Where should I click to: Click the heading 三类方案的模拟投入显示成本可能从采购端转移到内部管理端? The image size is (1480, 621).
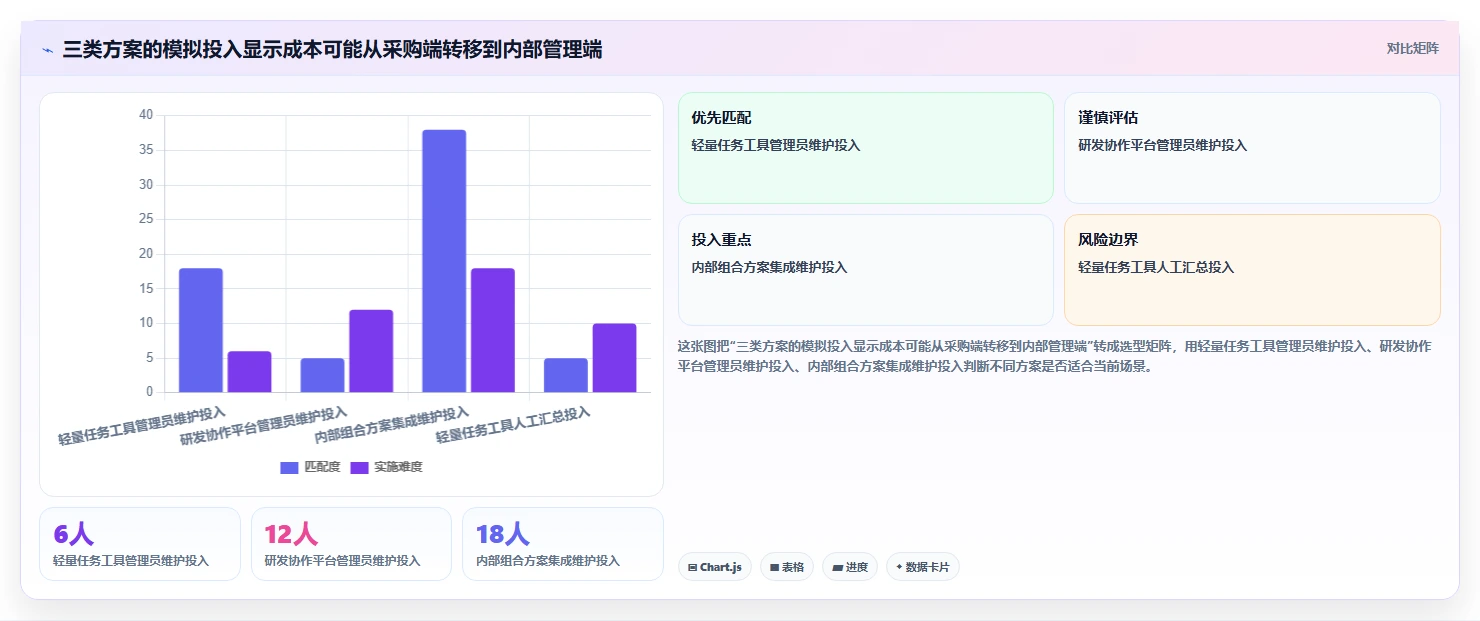click(x=332, y=49)
